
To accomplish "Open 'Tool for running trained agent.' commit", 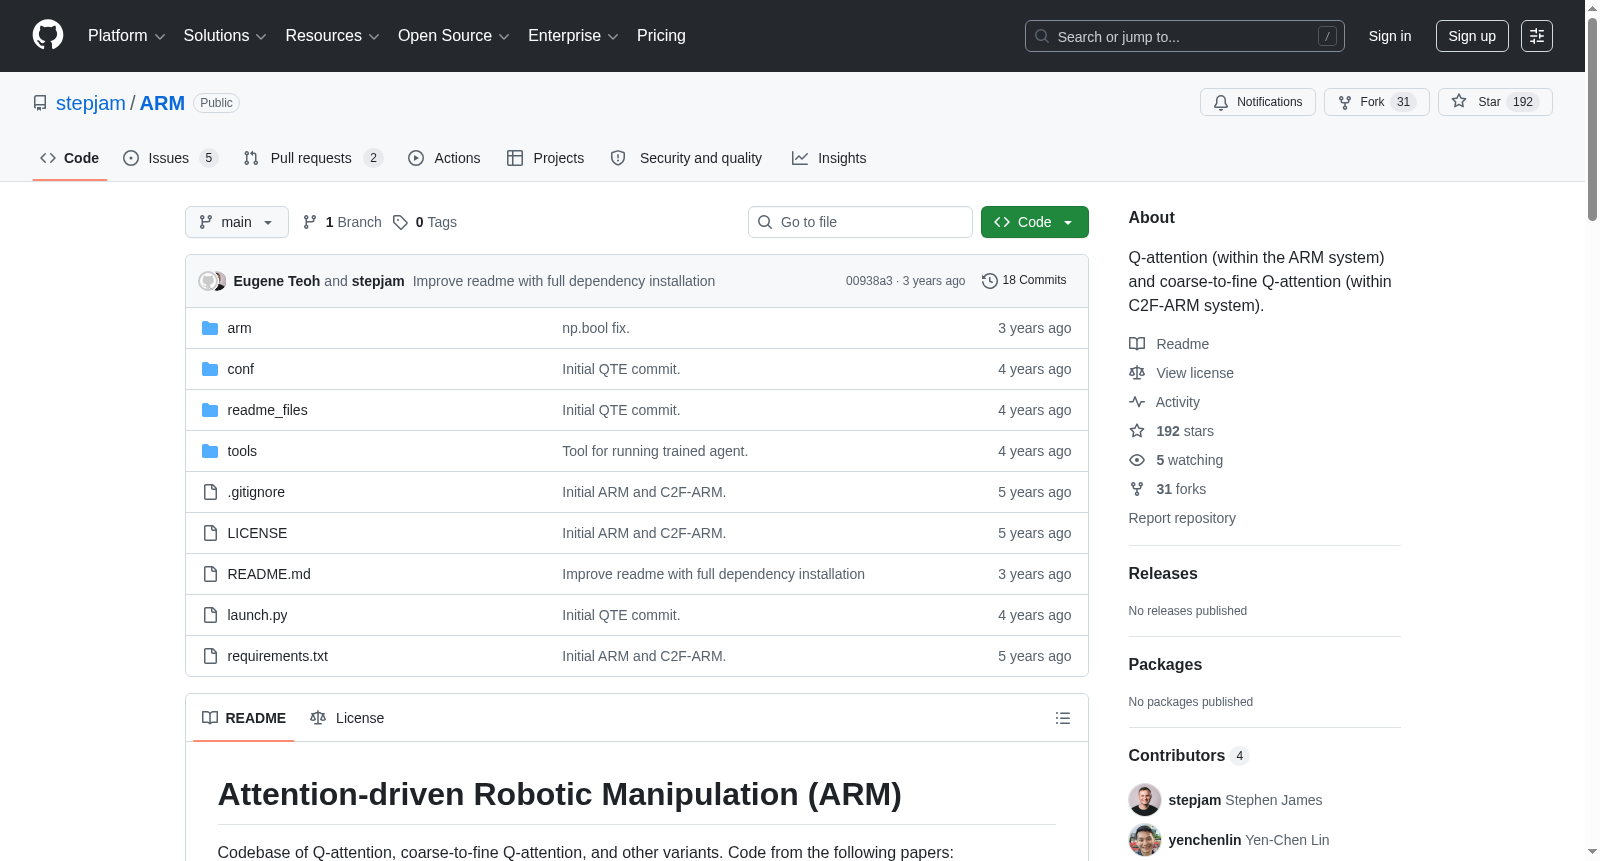I will [x=655, y=451].
